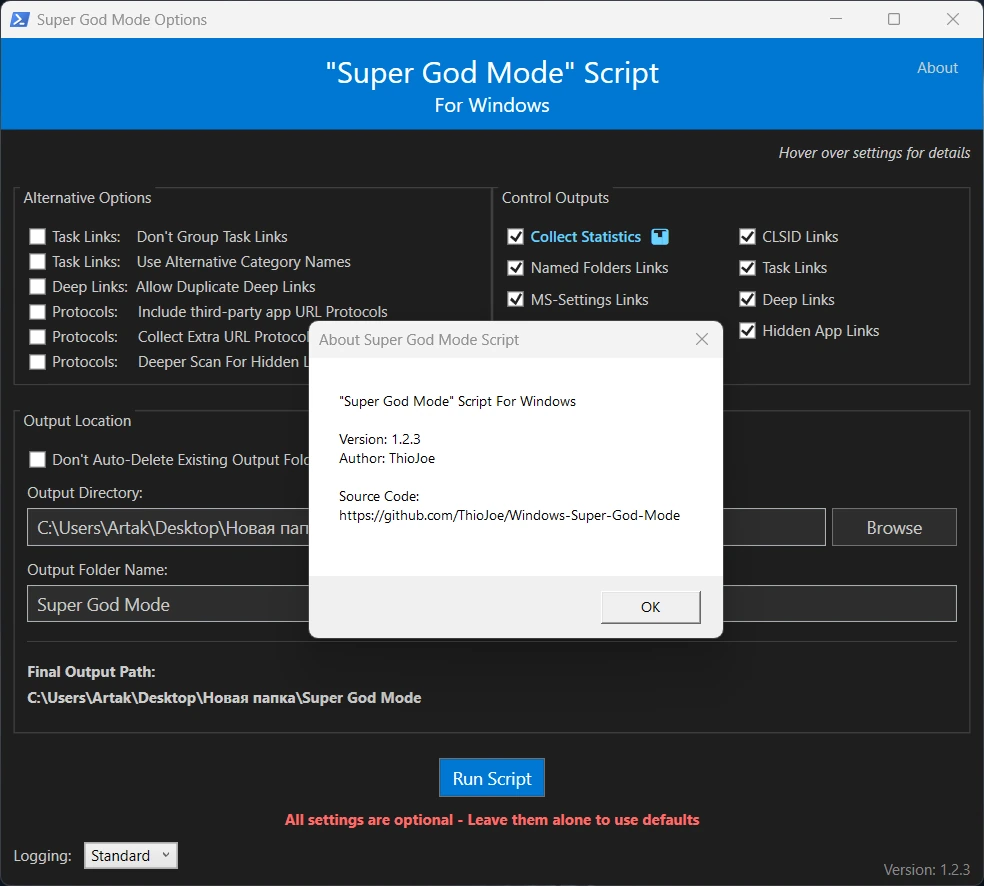Viewport: 984px width, 886px height.
Task: Click the Output Folder Name field
Action: (491, 604)
